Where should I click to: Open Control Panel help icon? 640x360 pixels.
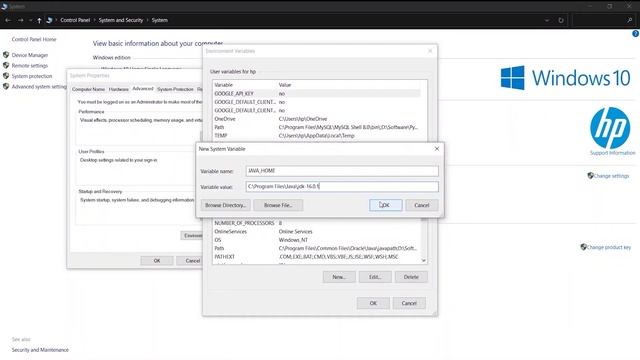point(636,34)
